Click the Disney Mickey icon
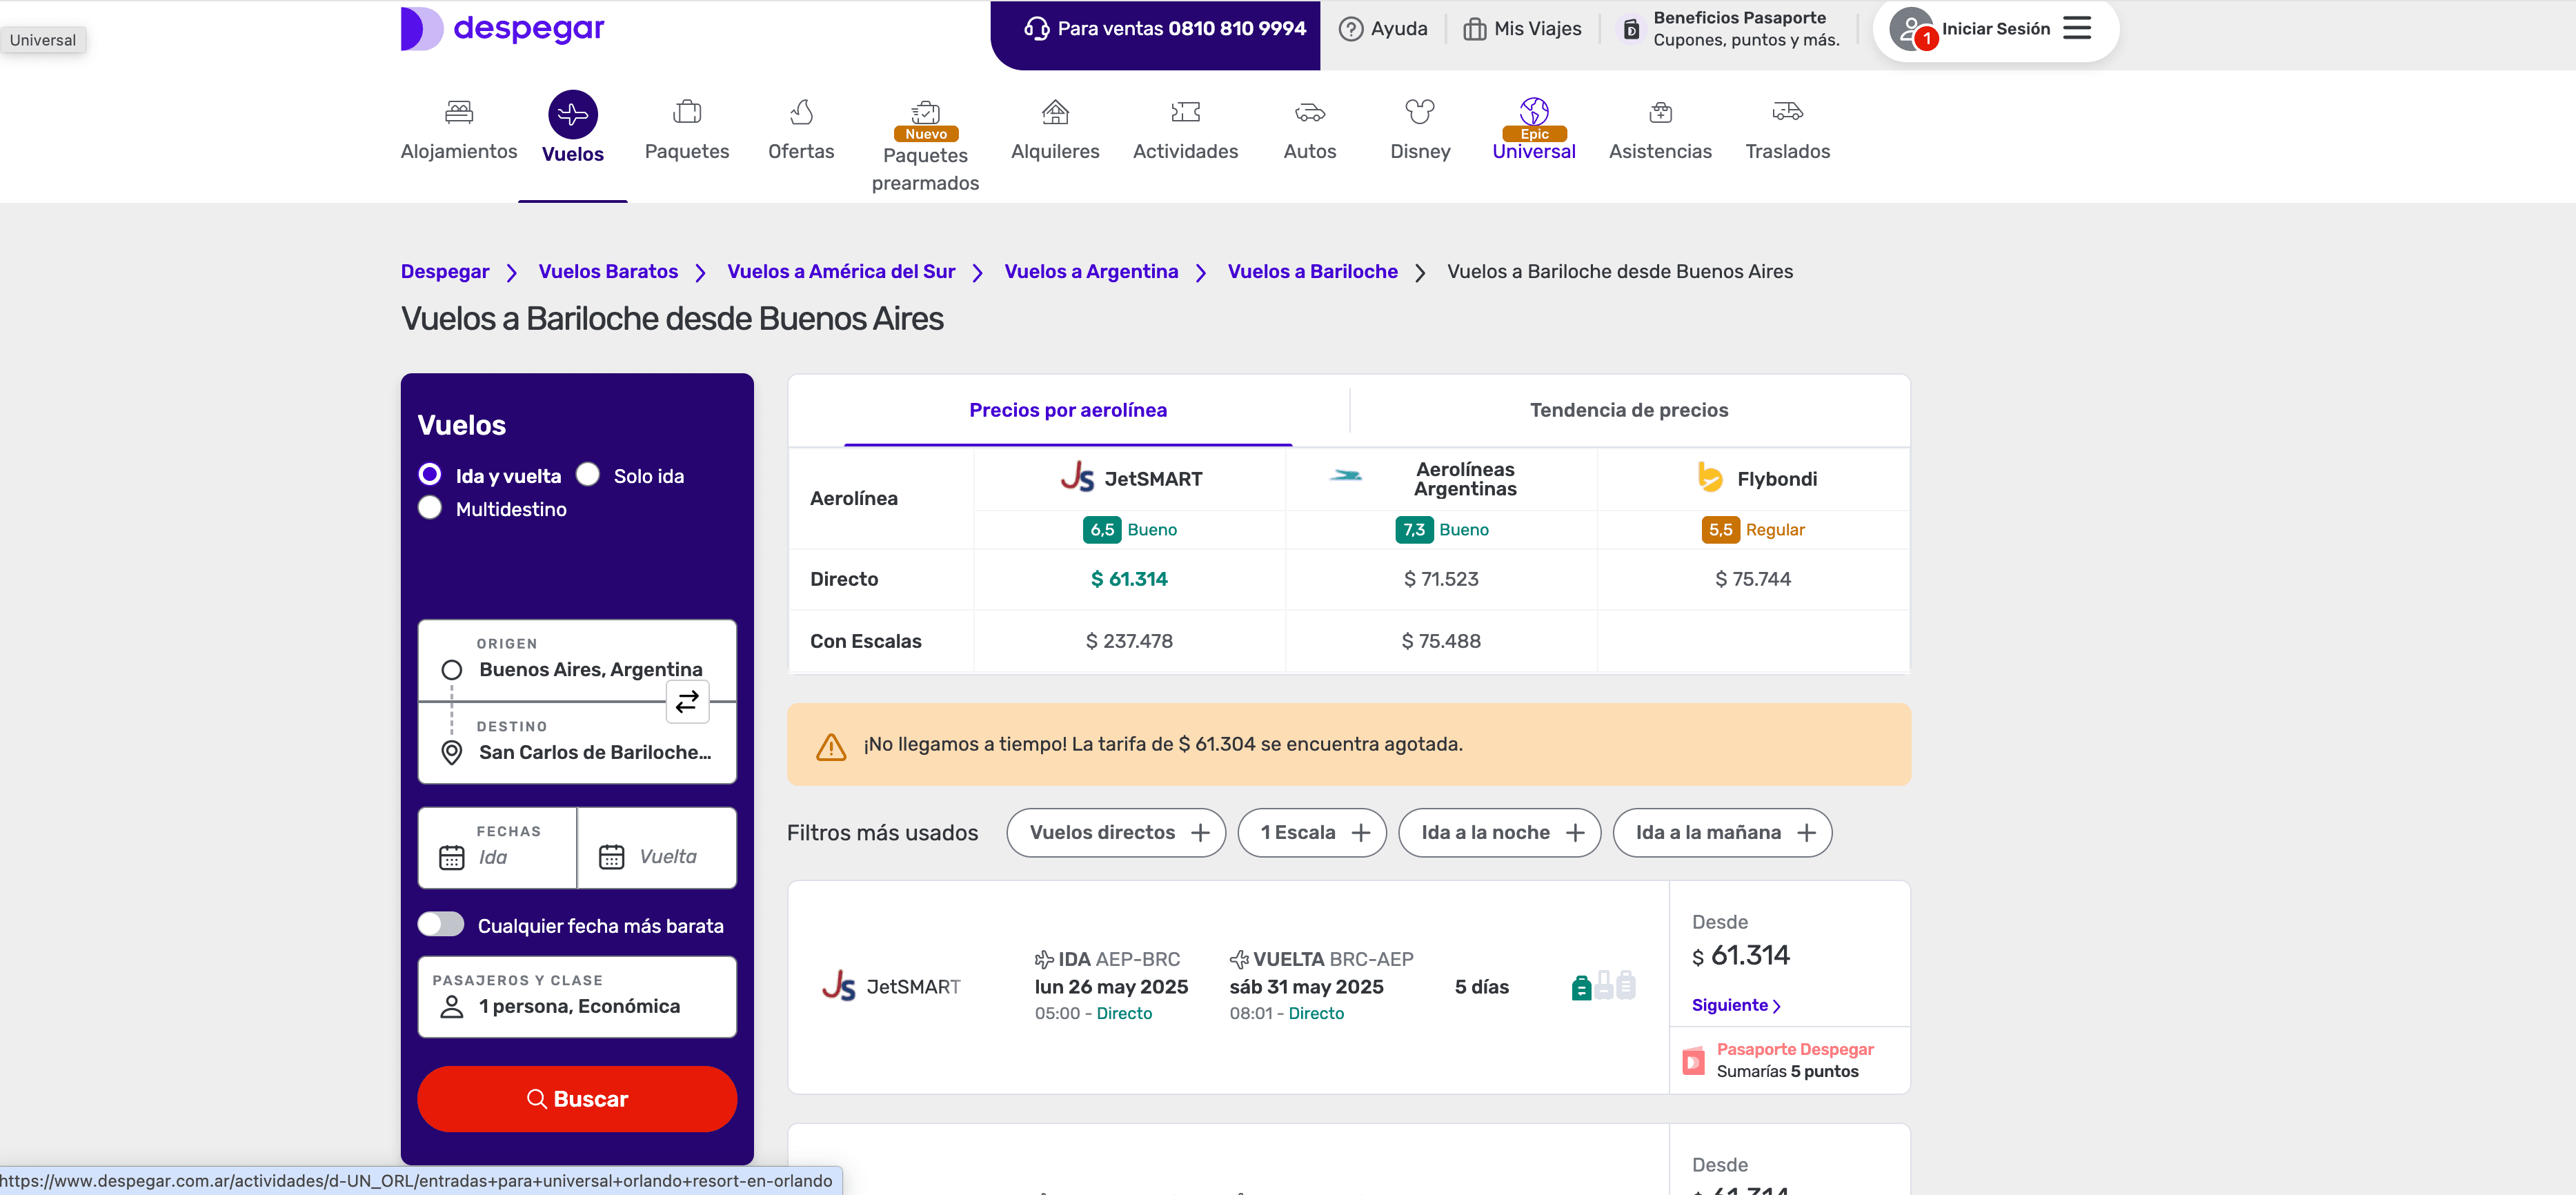The height and width of the screenshot is (1195, 2576). pos(1420,112)
